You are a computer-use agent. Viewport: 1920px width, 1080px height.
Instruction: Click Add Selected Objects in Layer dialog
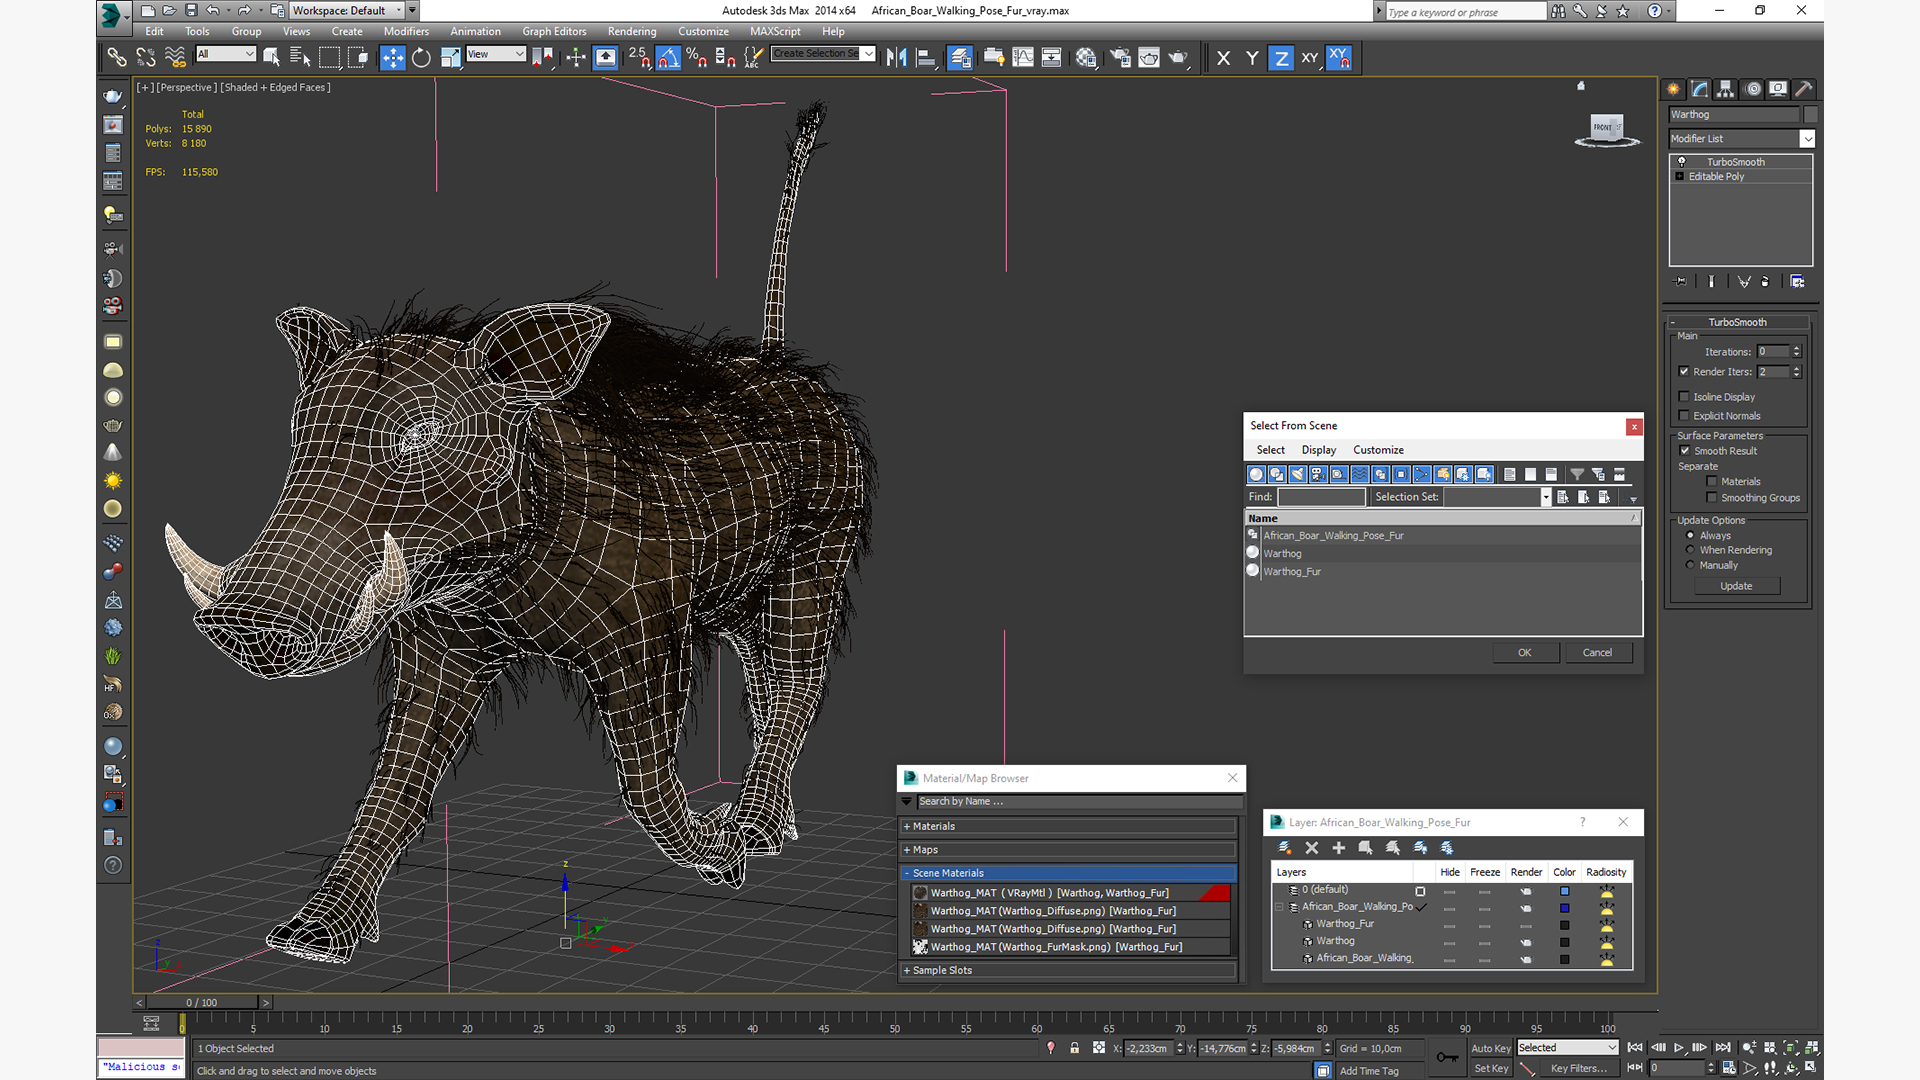coord(1338,848)
